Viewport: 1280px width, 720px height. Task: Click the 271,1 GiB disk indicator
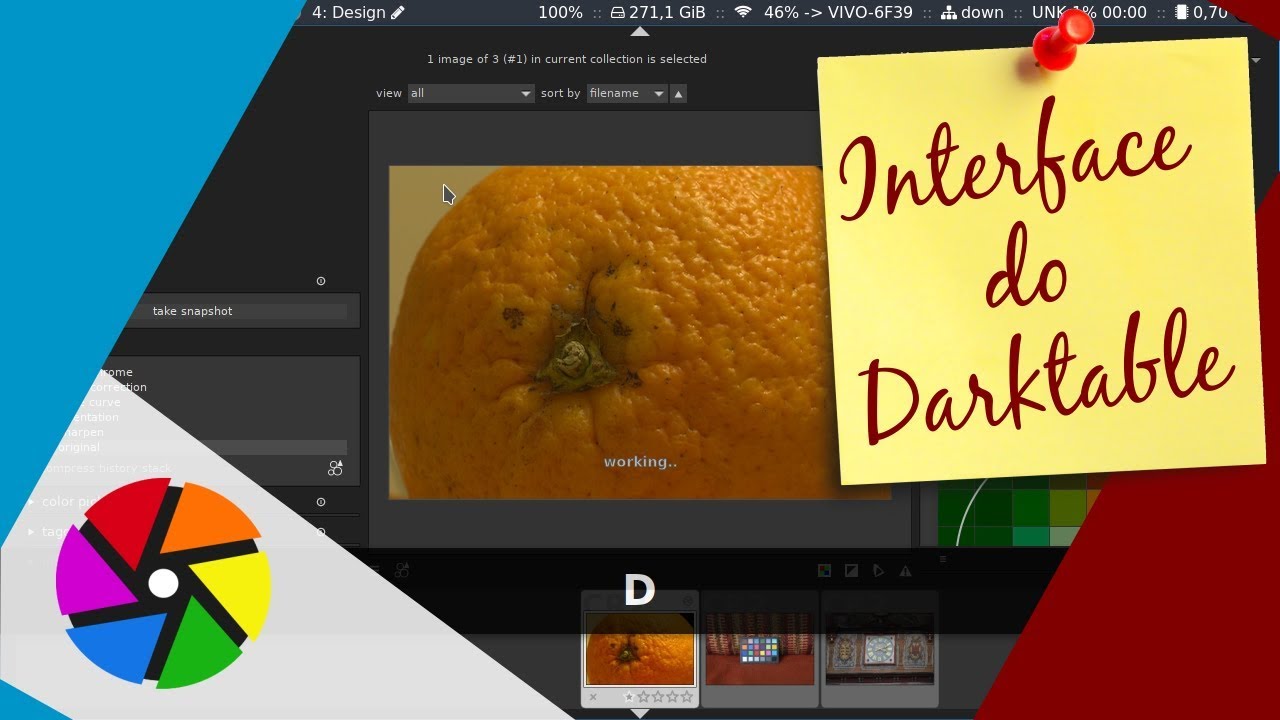click(x=657, y=12)
